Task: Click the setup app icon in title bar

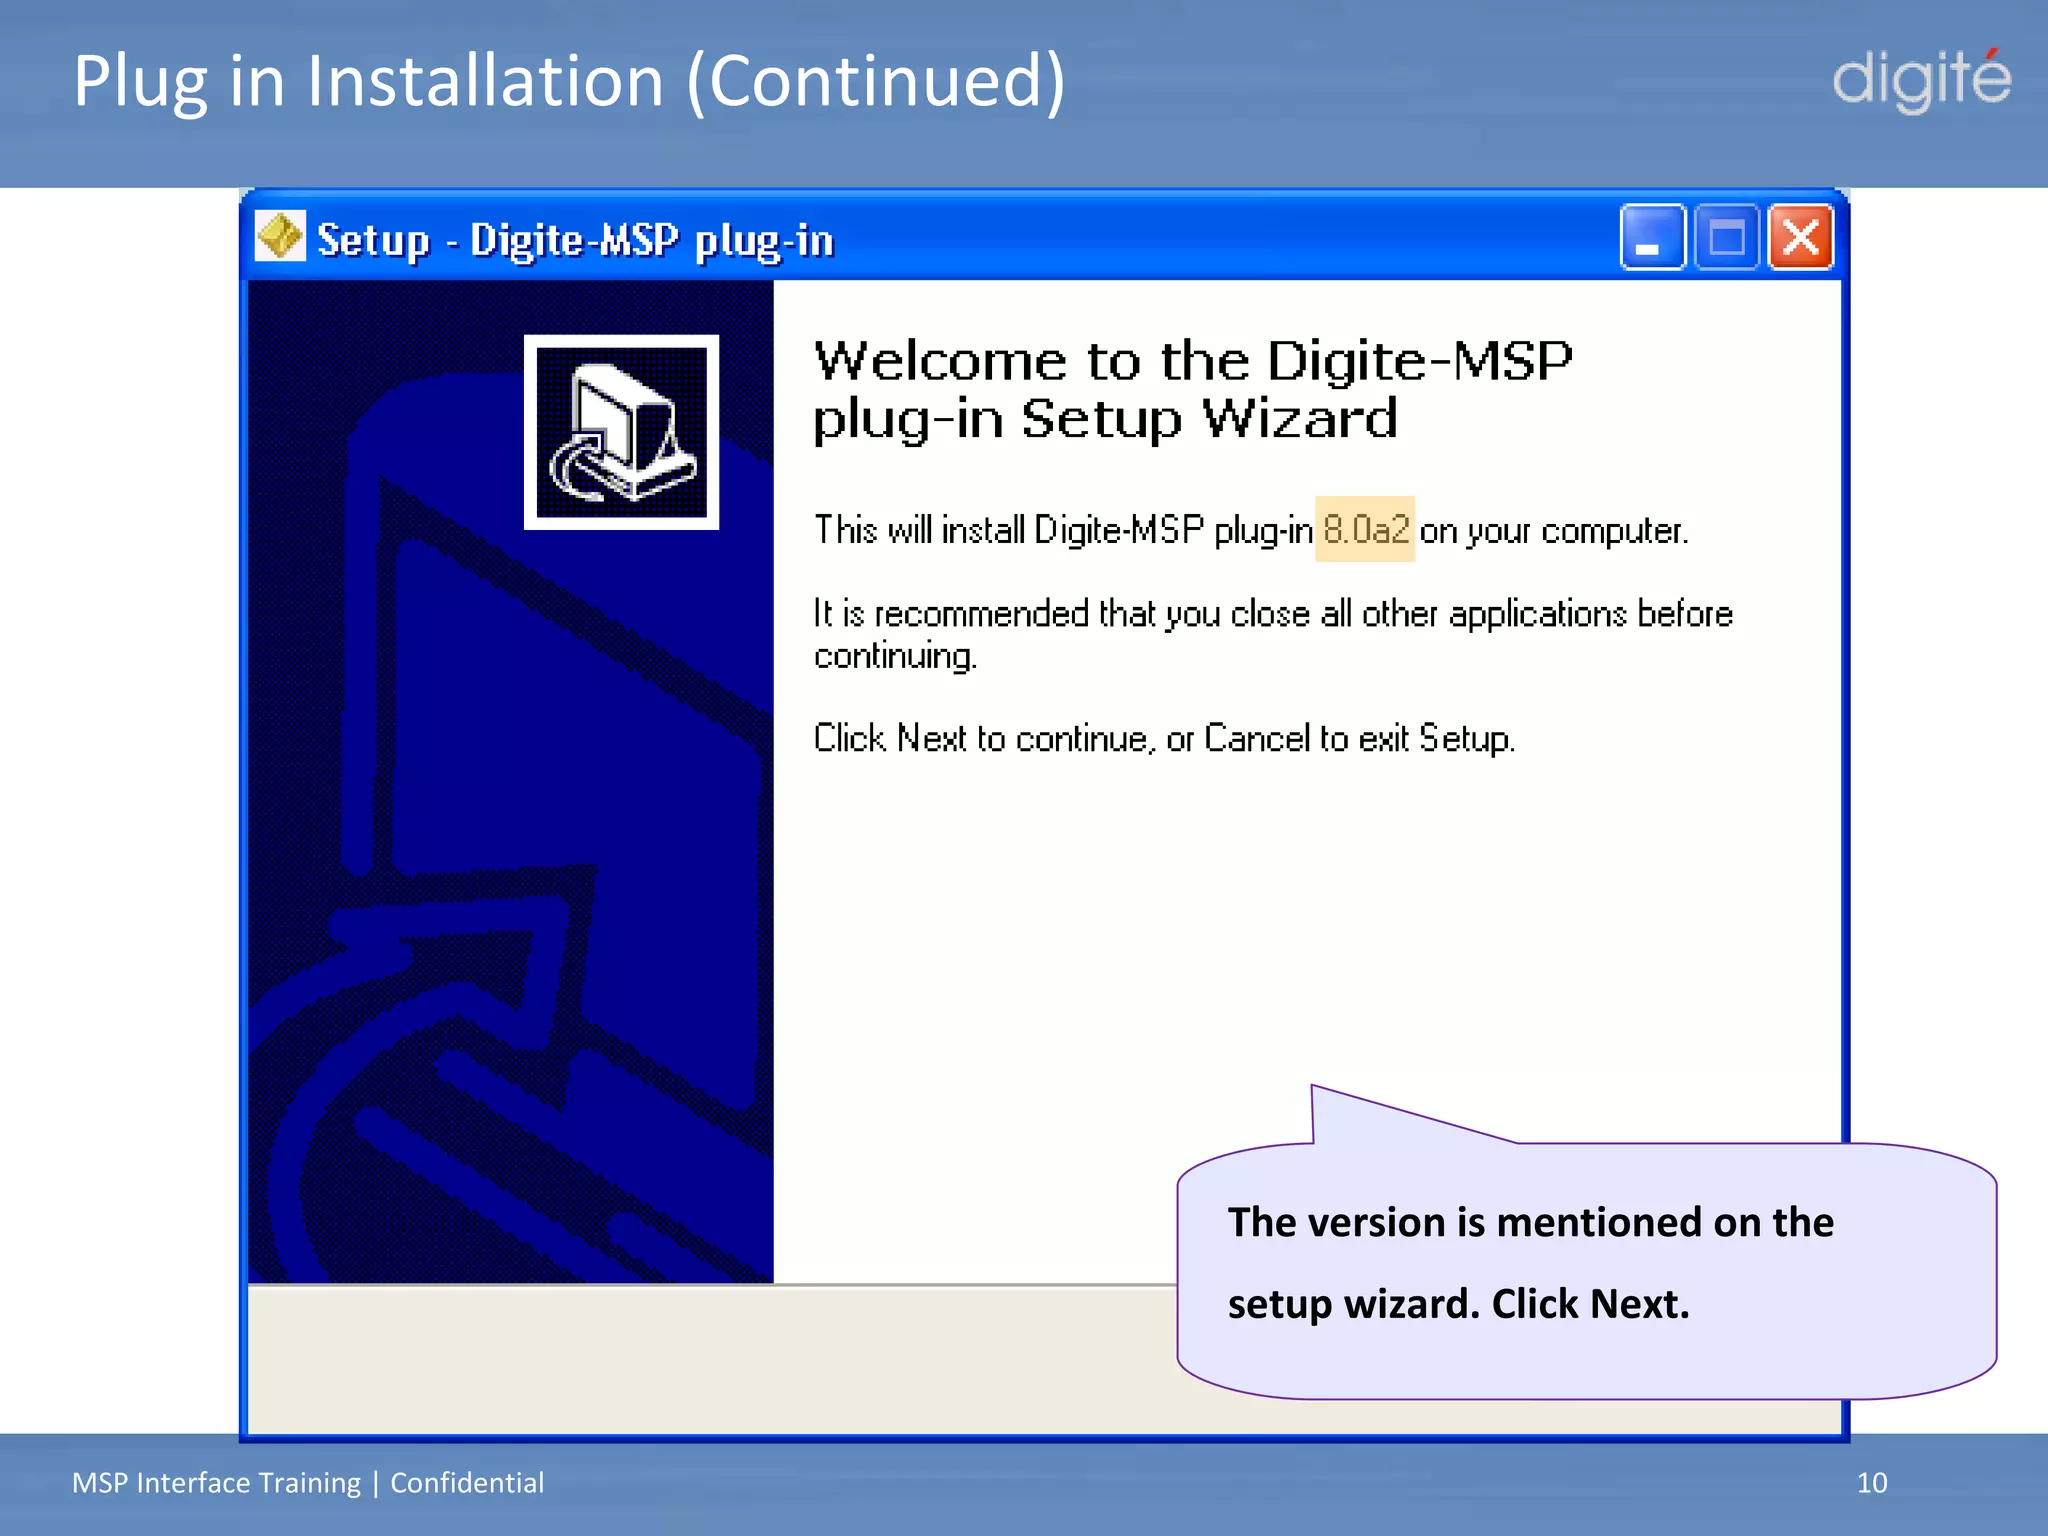Action: pyautogui.click(x=280, y=237)
